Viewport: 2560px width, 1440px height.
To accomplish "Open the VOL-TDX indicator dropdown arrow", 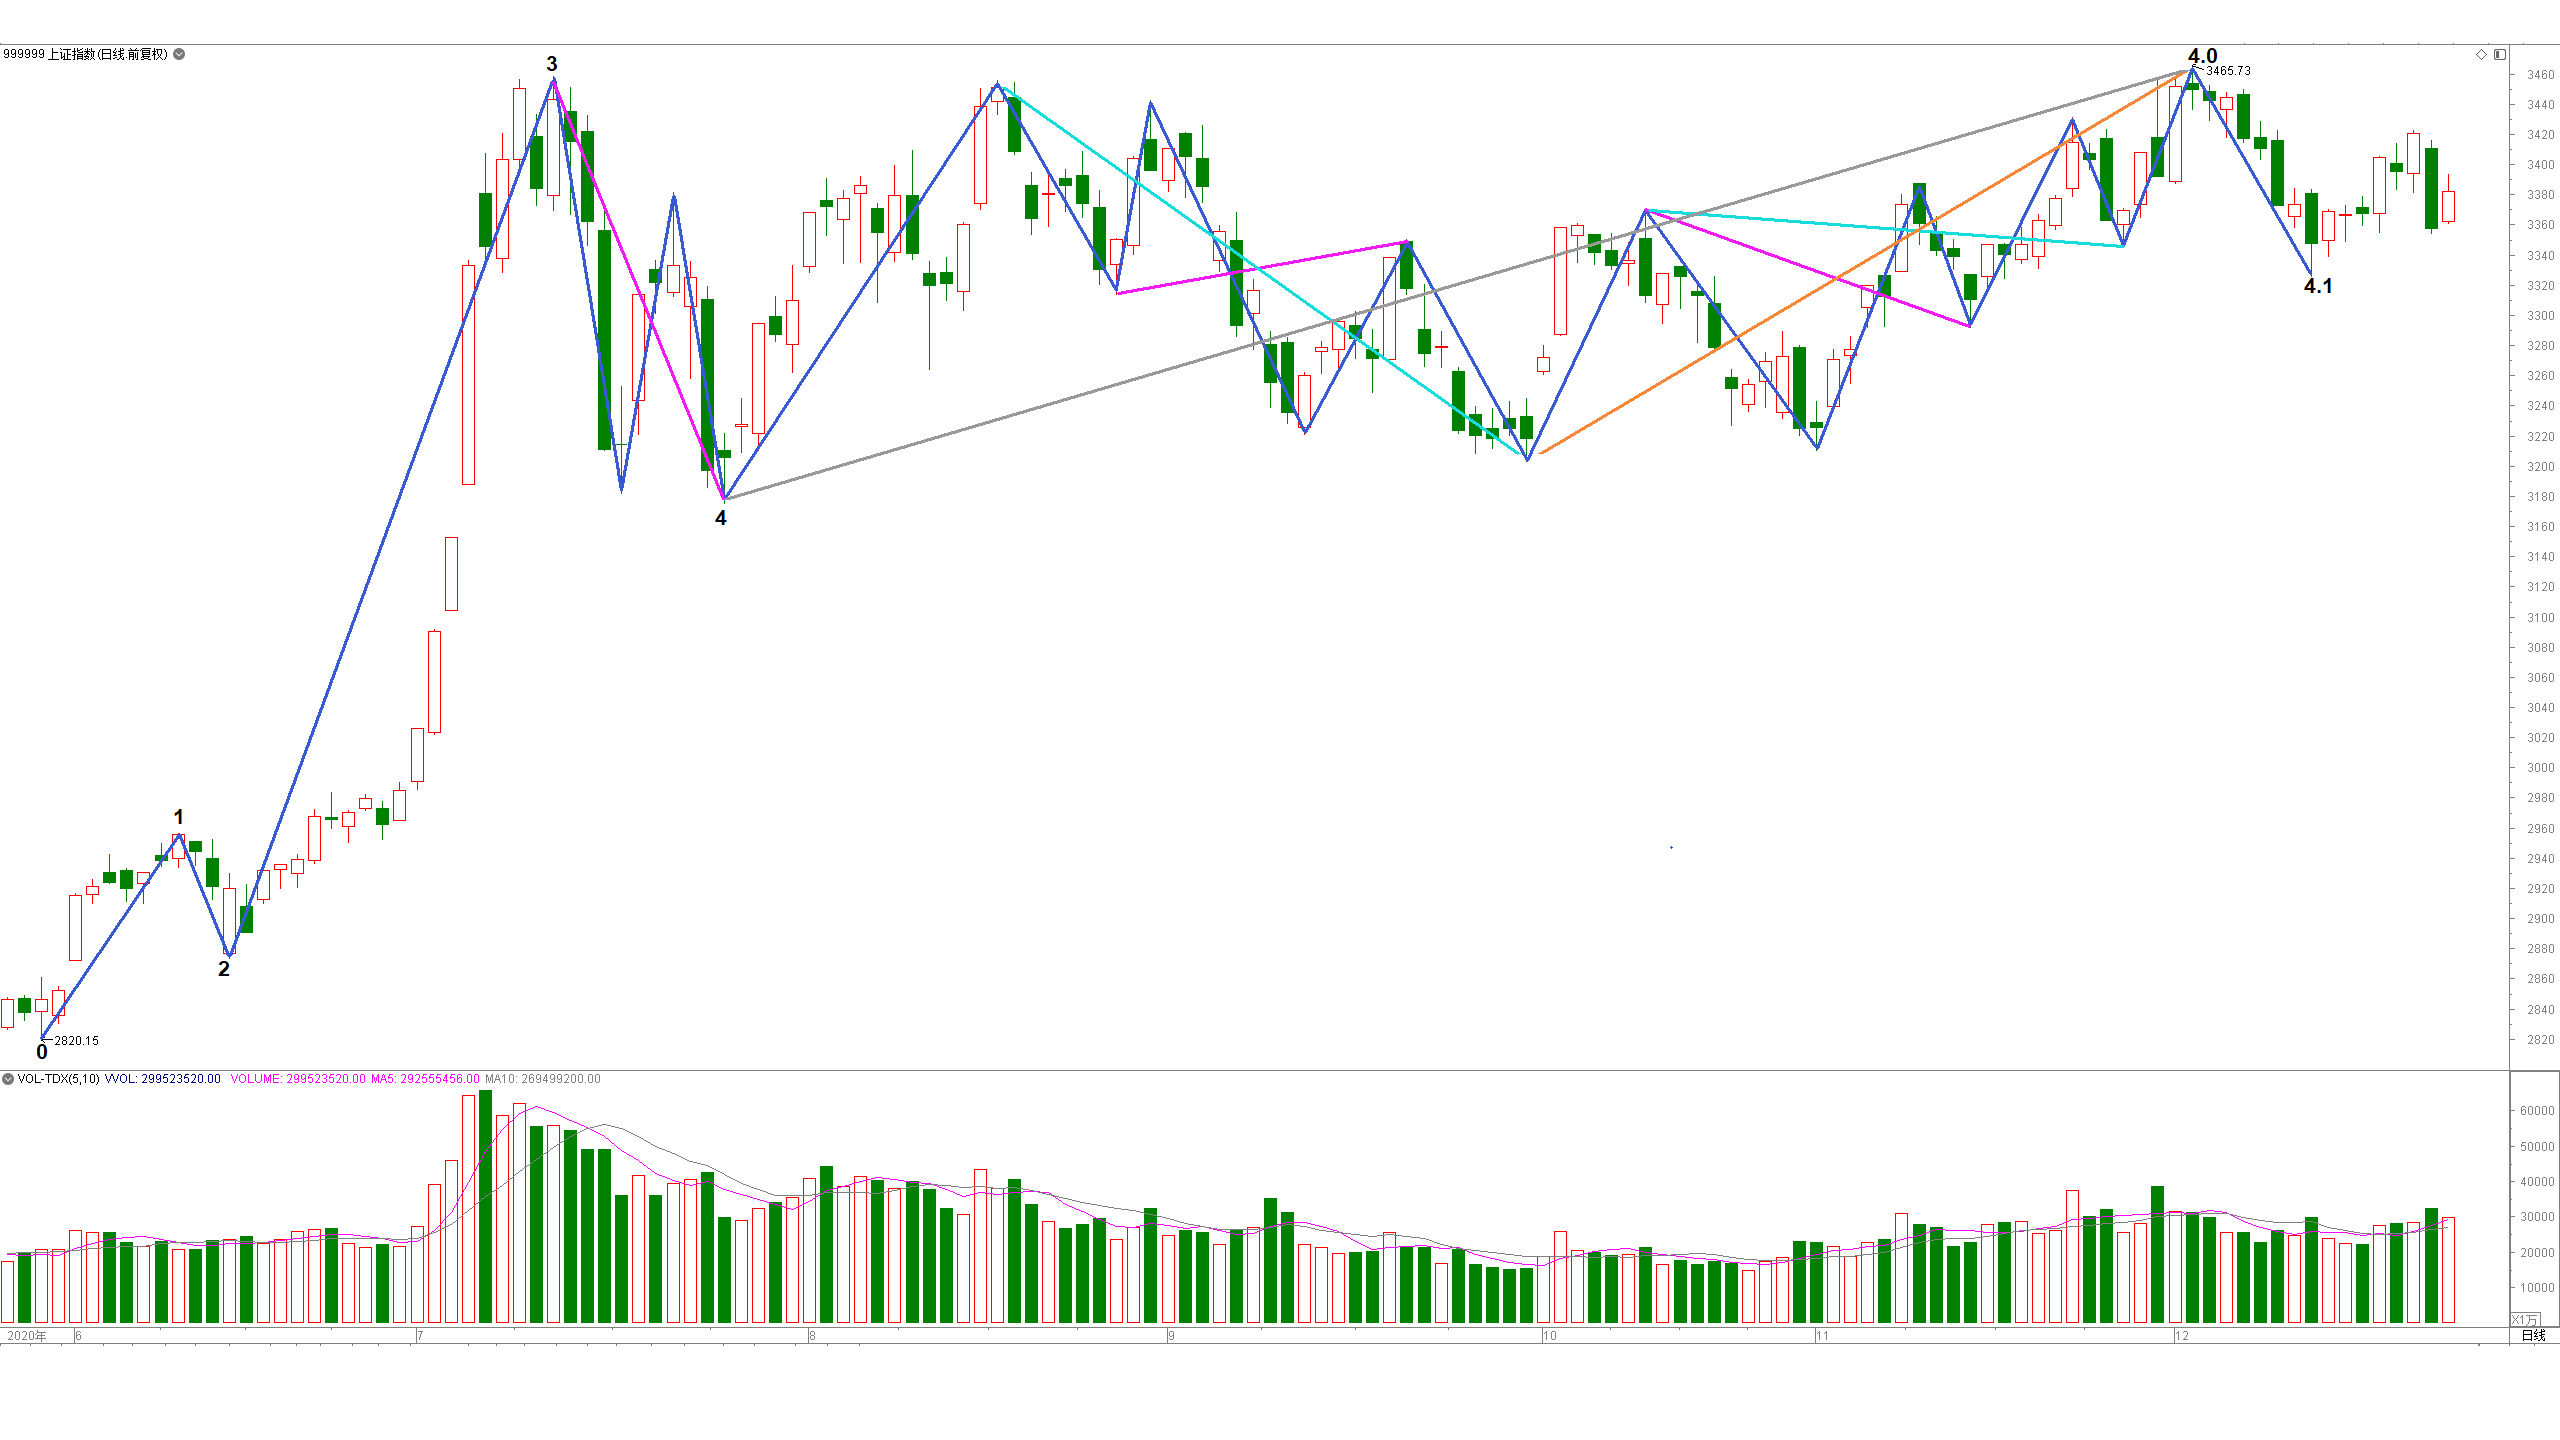I will pyautogui.click(x=8, y=1079).
